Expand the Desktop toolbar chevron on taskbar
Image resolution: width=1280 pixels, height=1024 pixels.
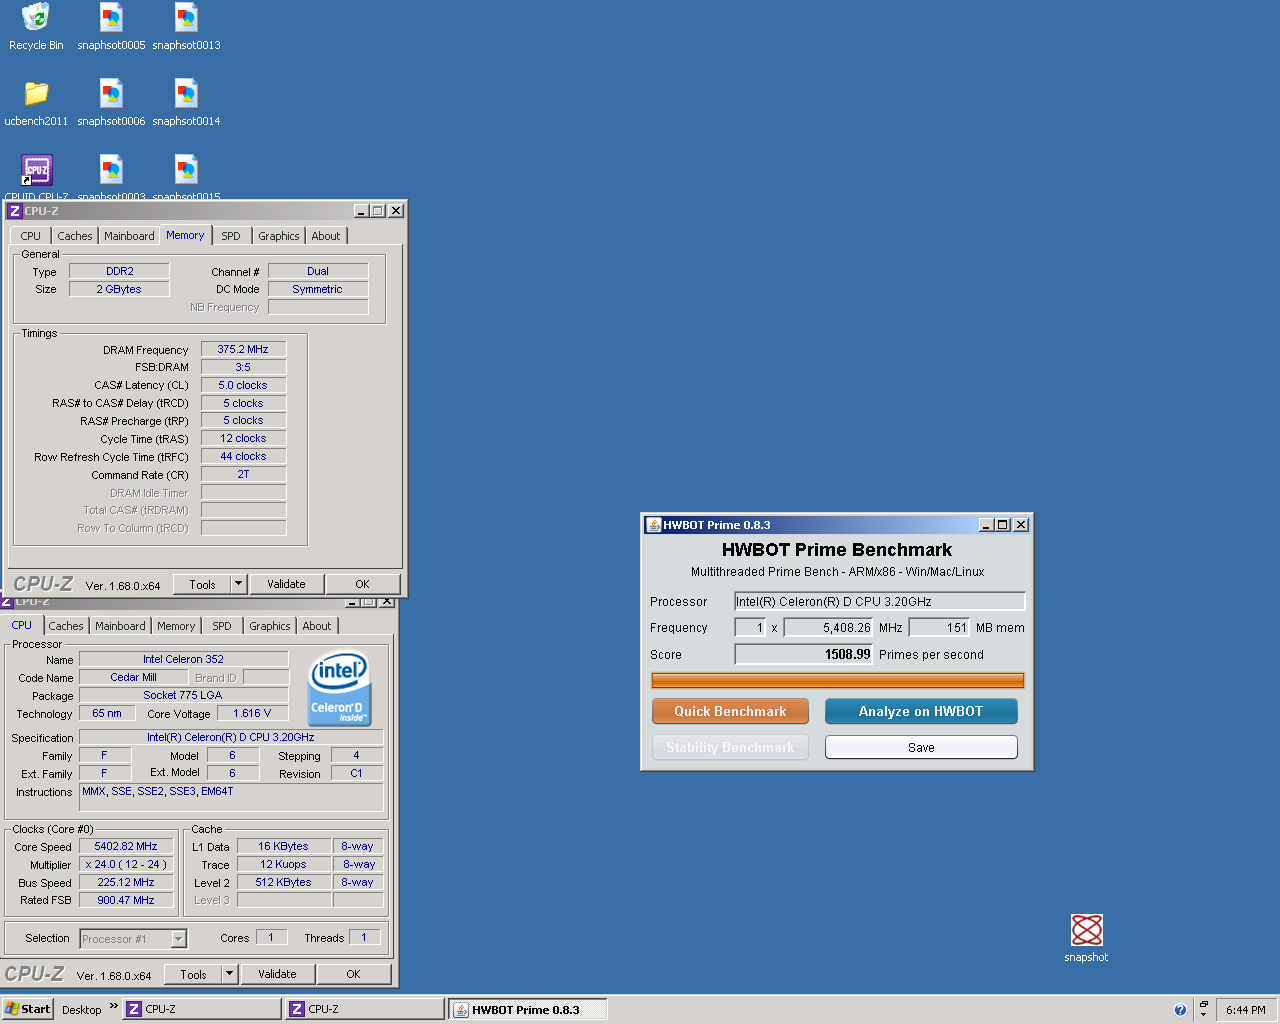click(114, 1006)
